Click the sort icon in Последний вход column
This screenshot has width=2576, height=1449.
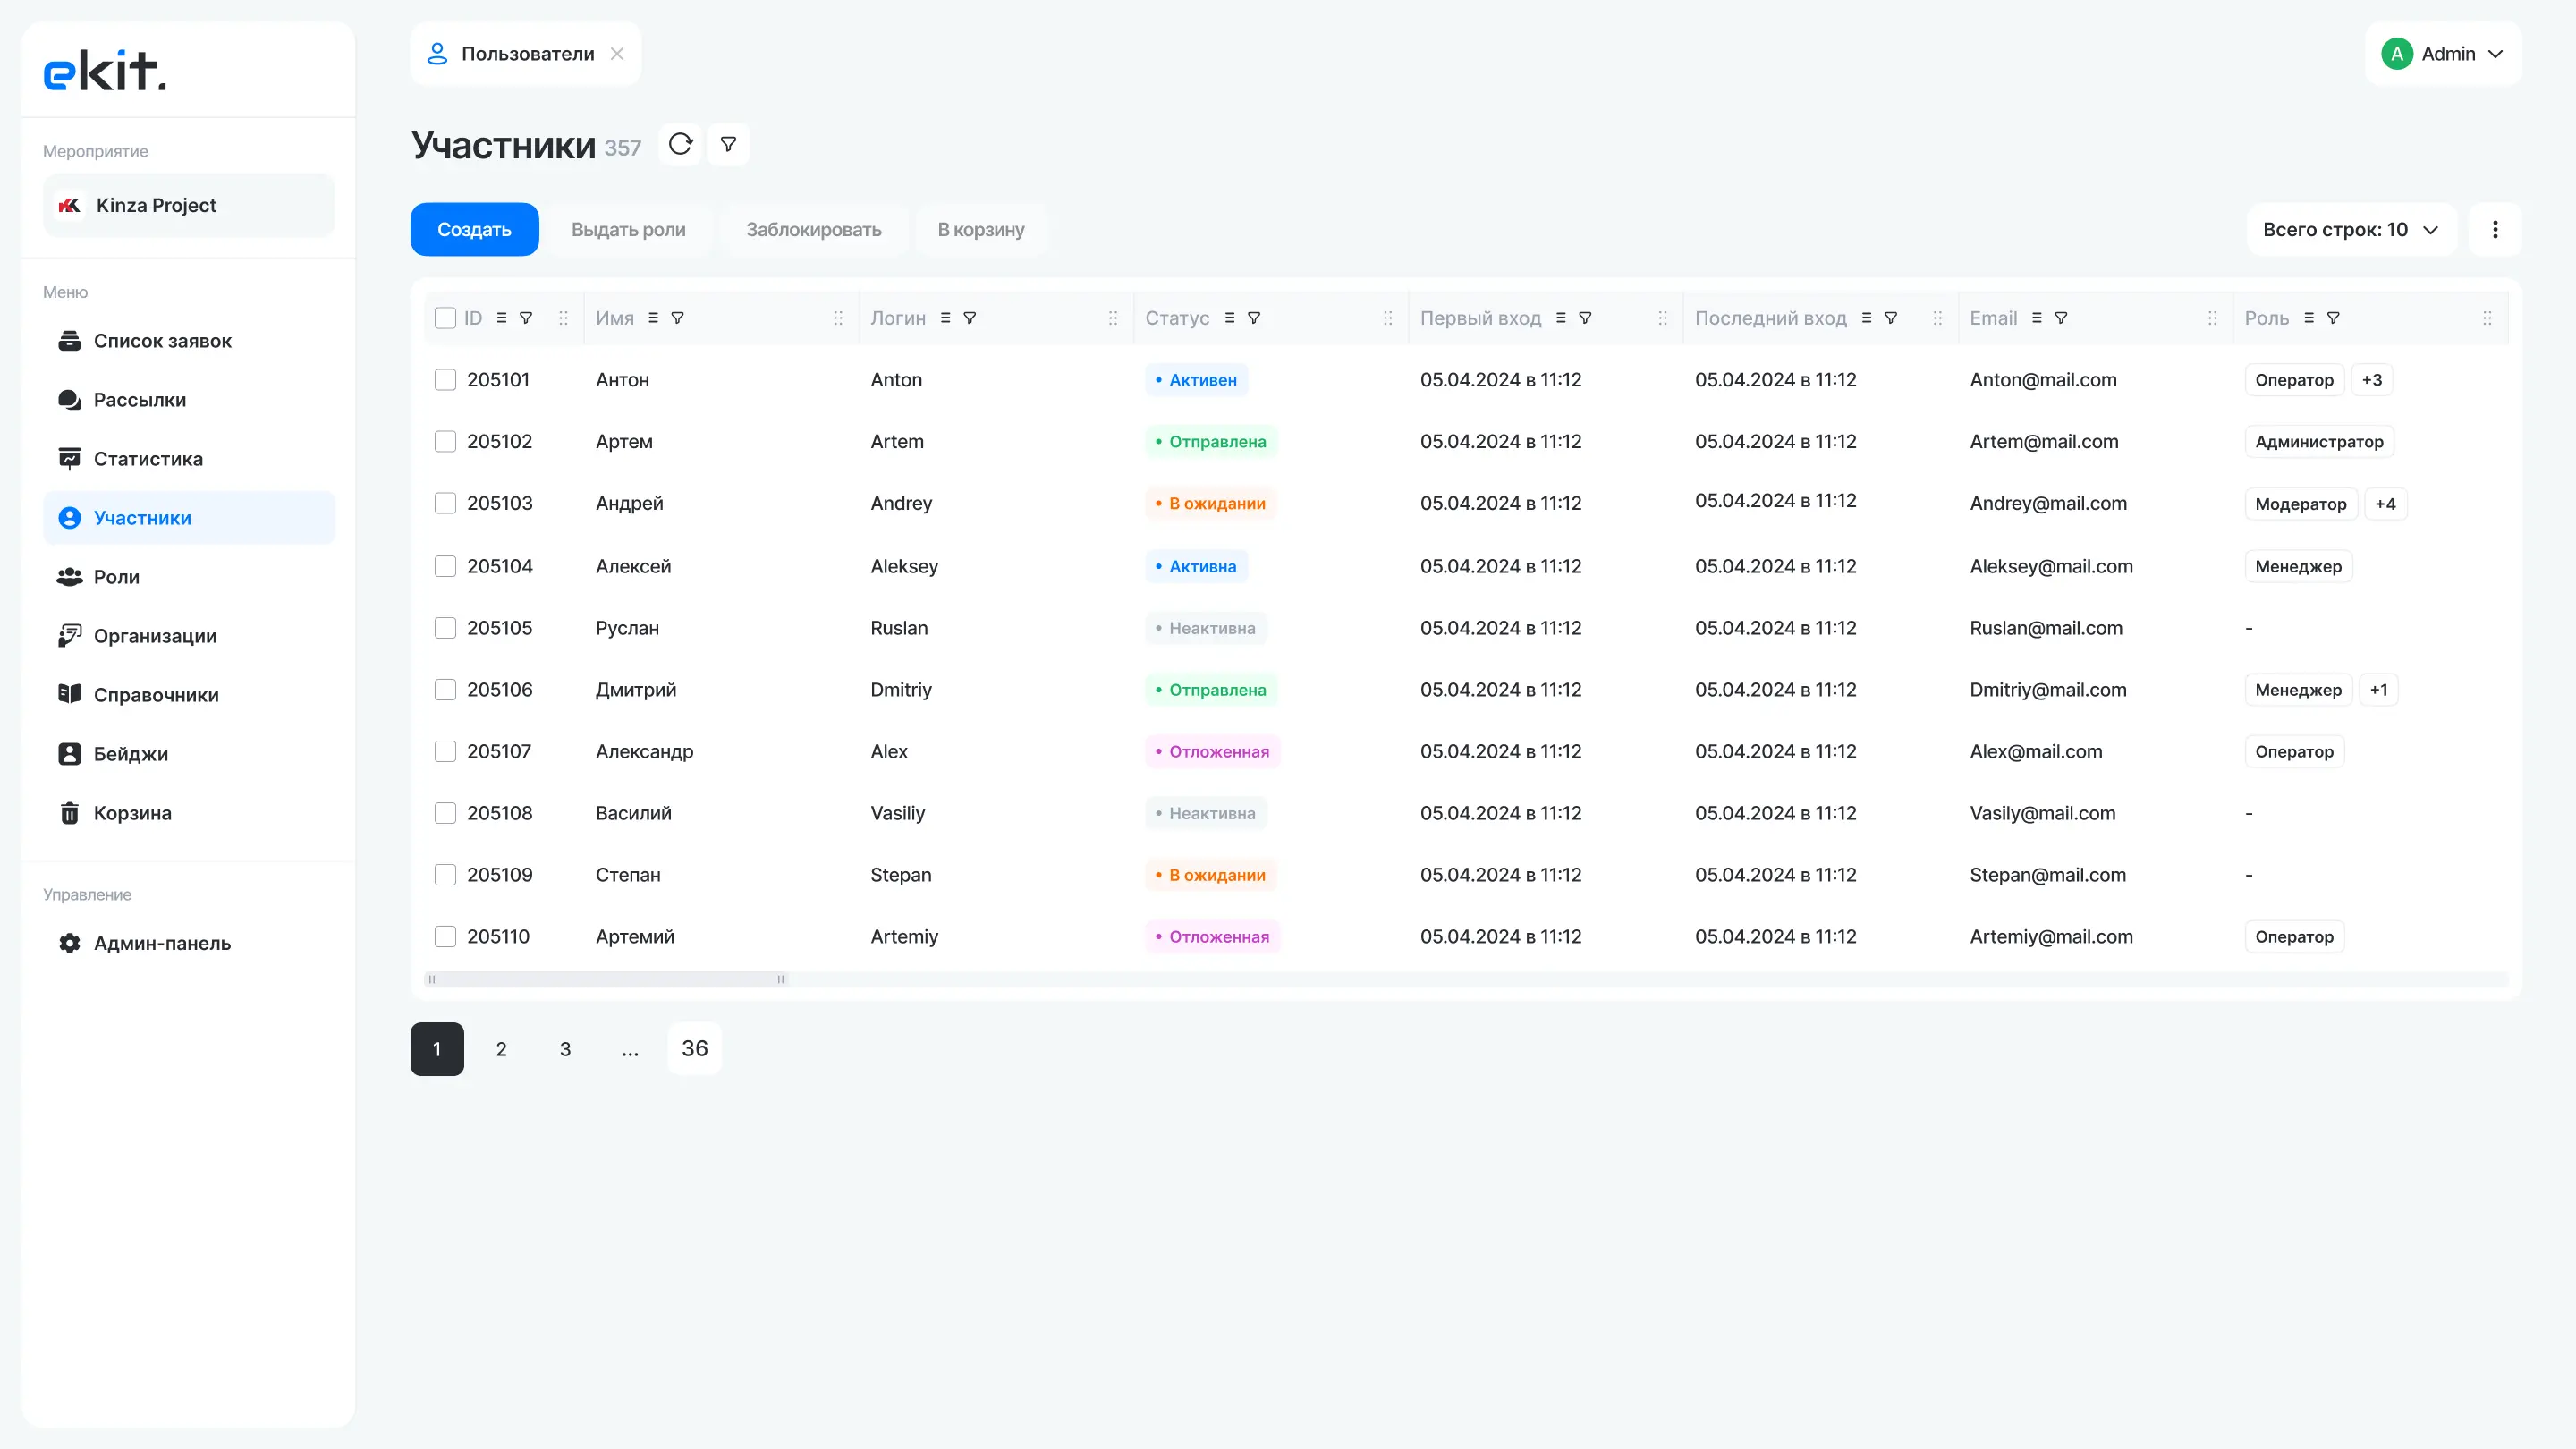[1866, 318]
